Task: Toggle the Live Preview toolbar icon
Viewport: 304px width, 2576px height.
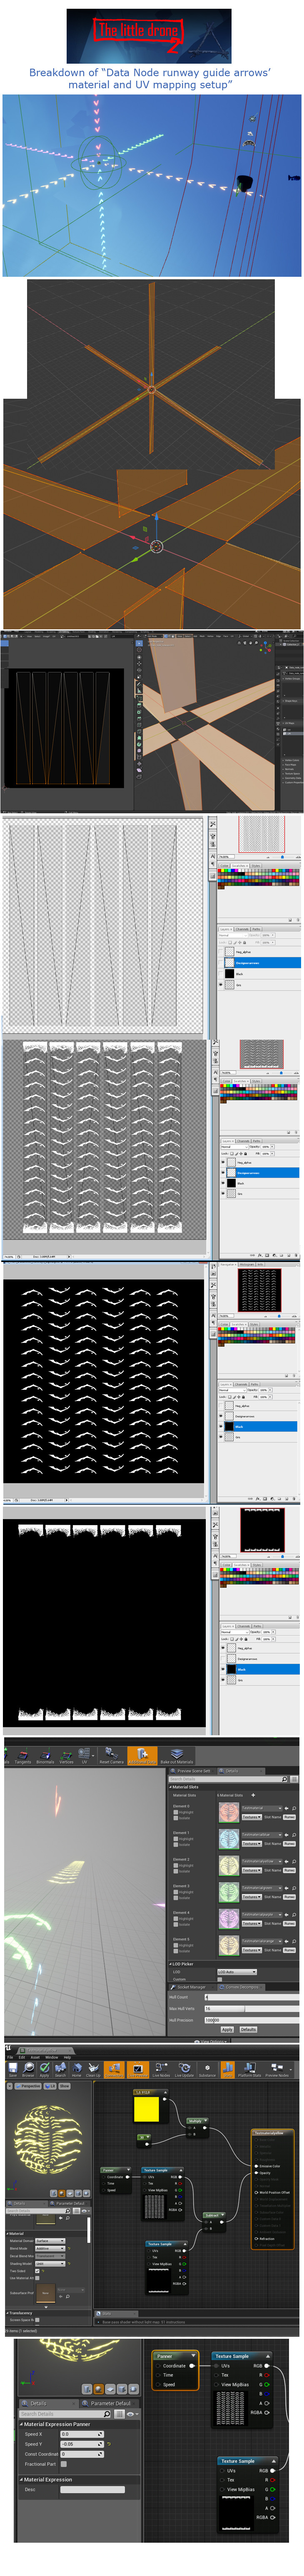Action: click(x=137, y=2069)
